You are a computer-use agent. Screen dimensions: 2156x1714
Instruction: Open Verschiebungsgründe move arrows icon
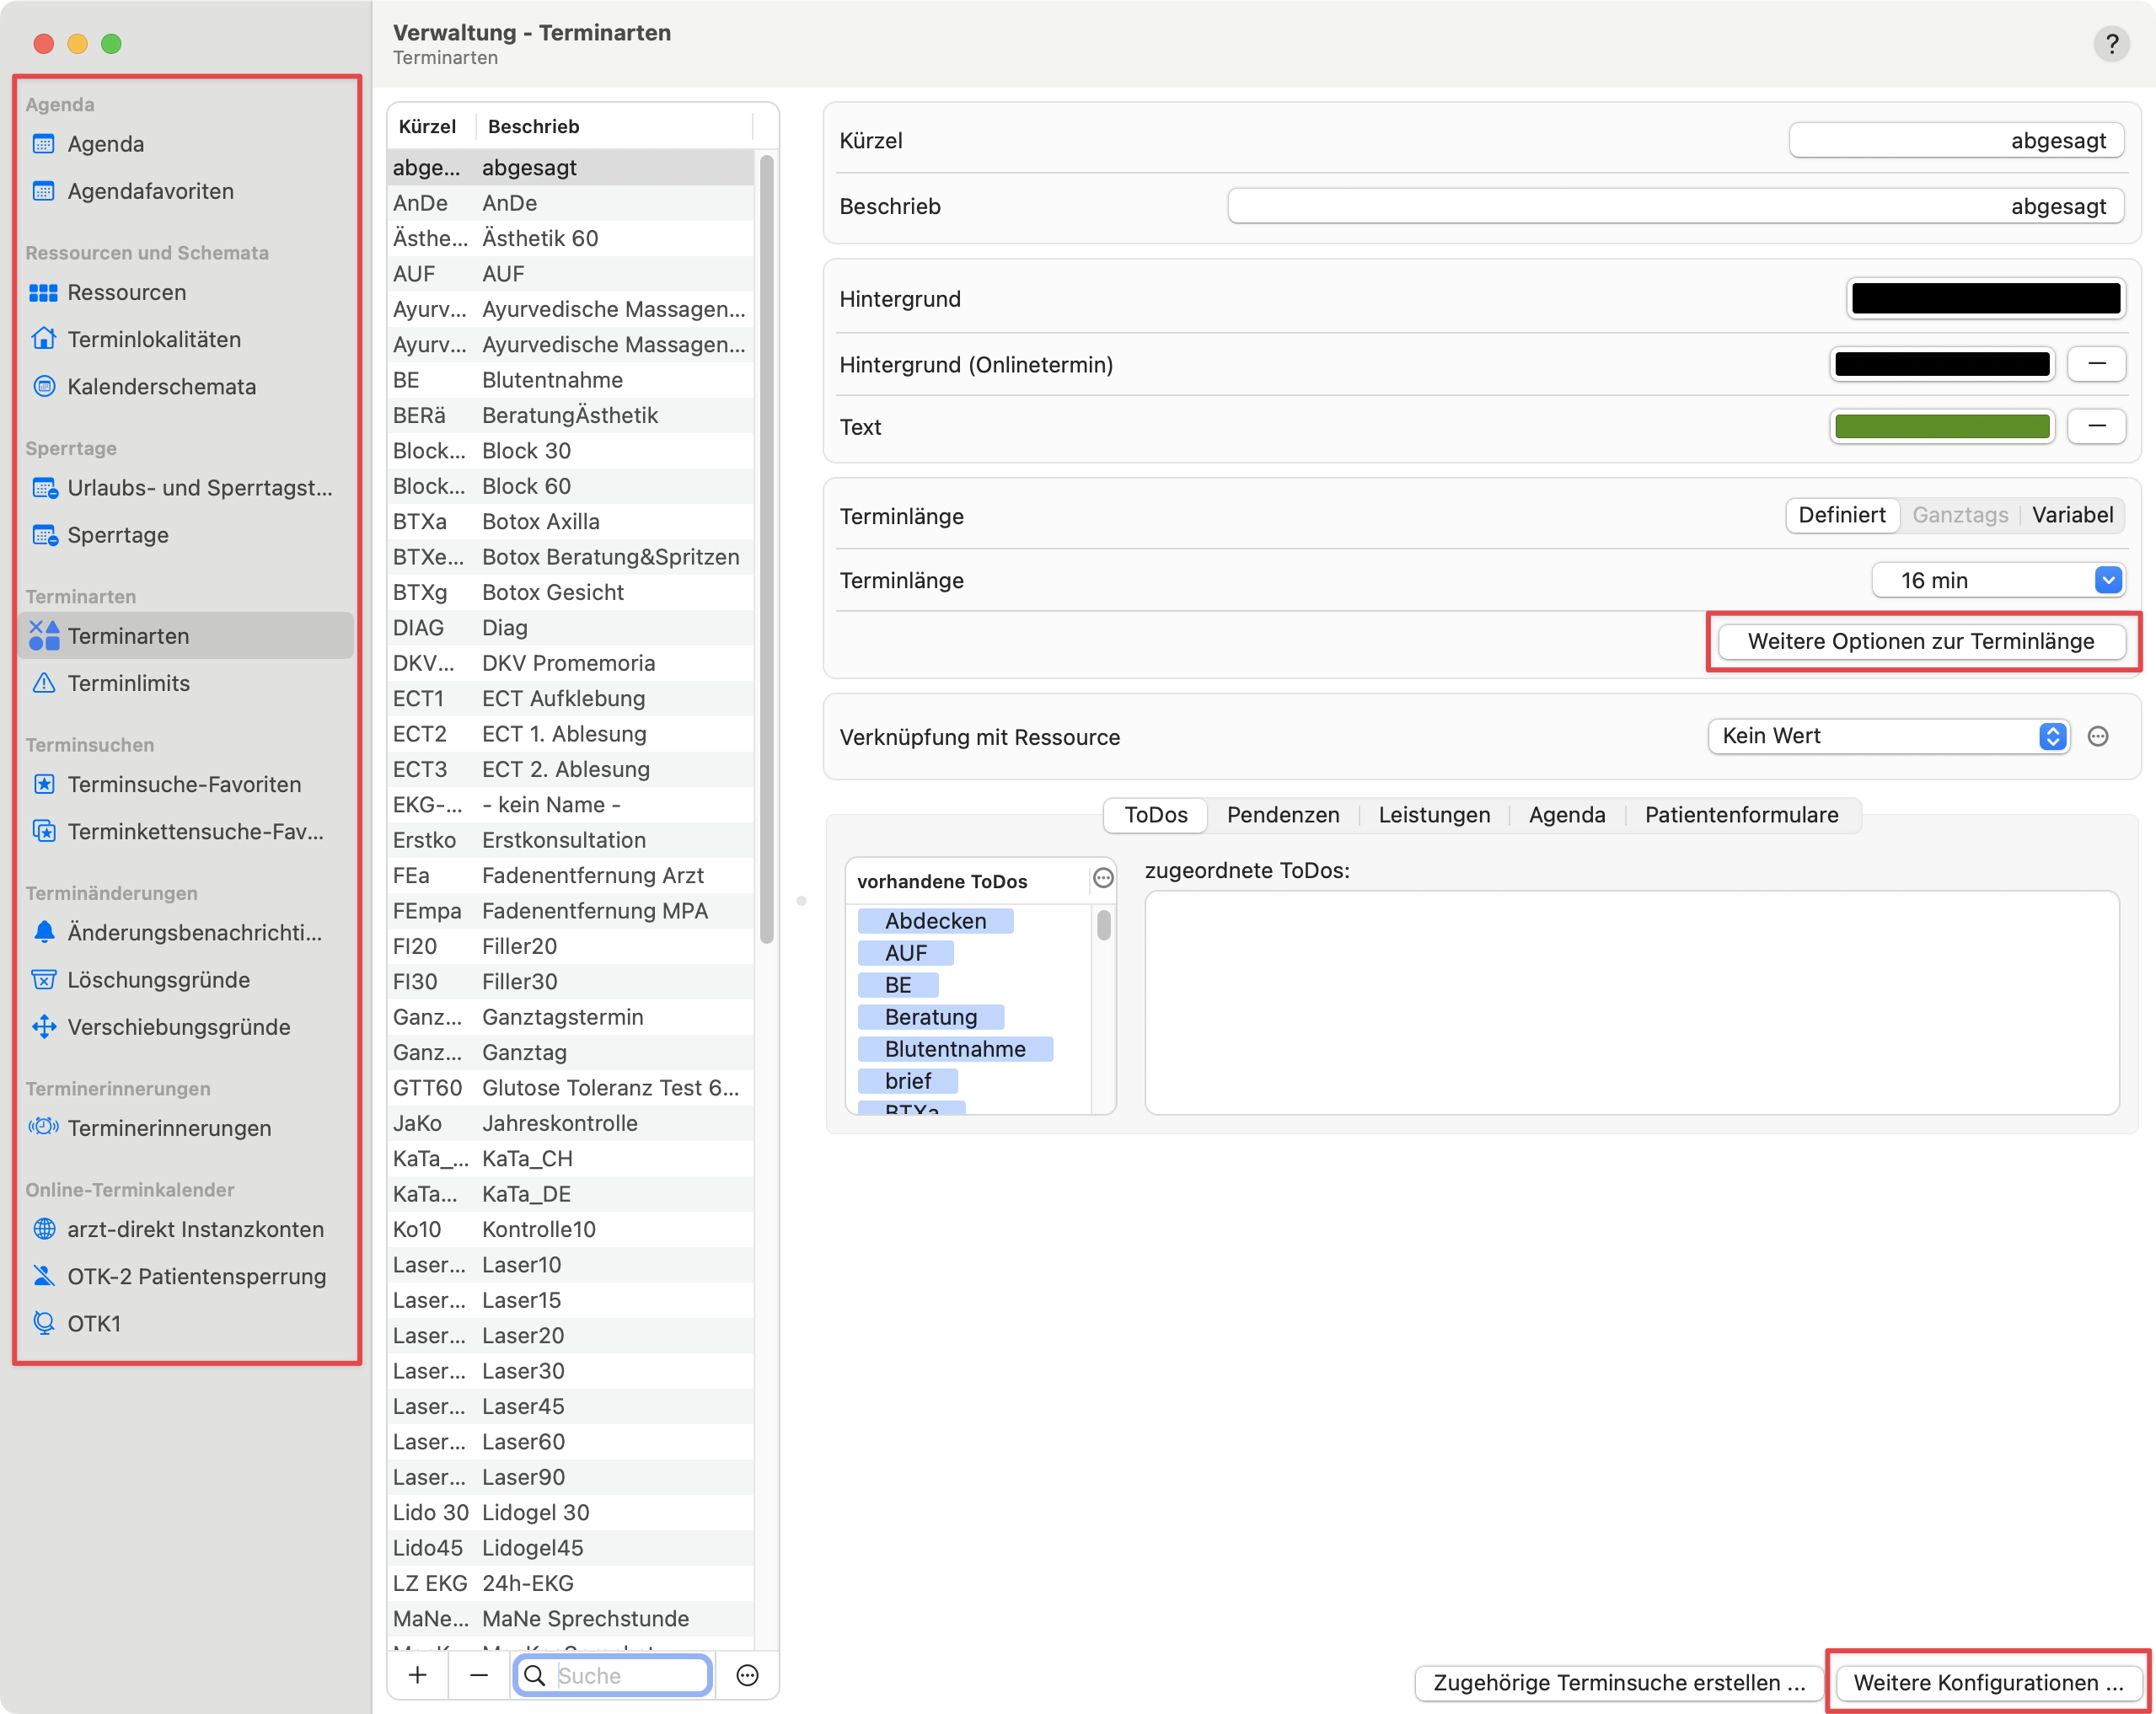43,1027
